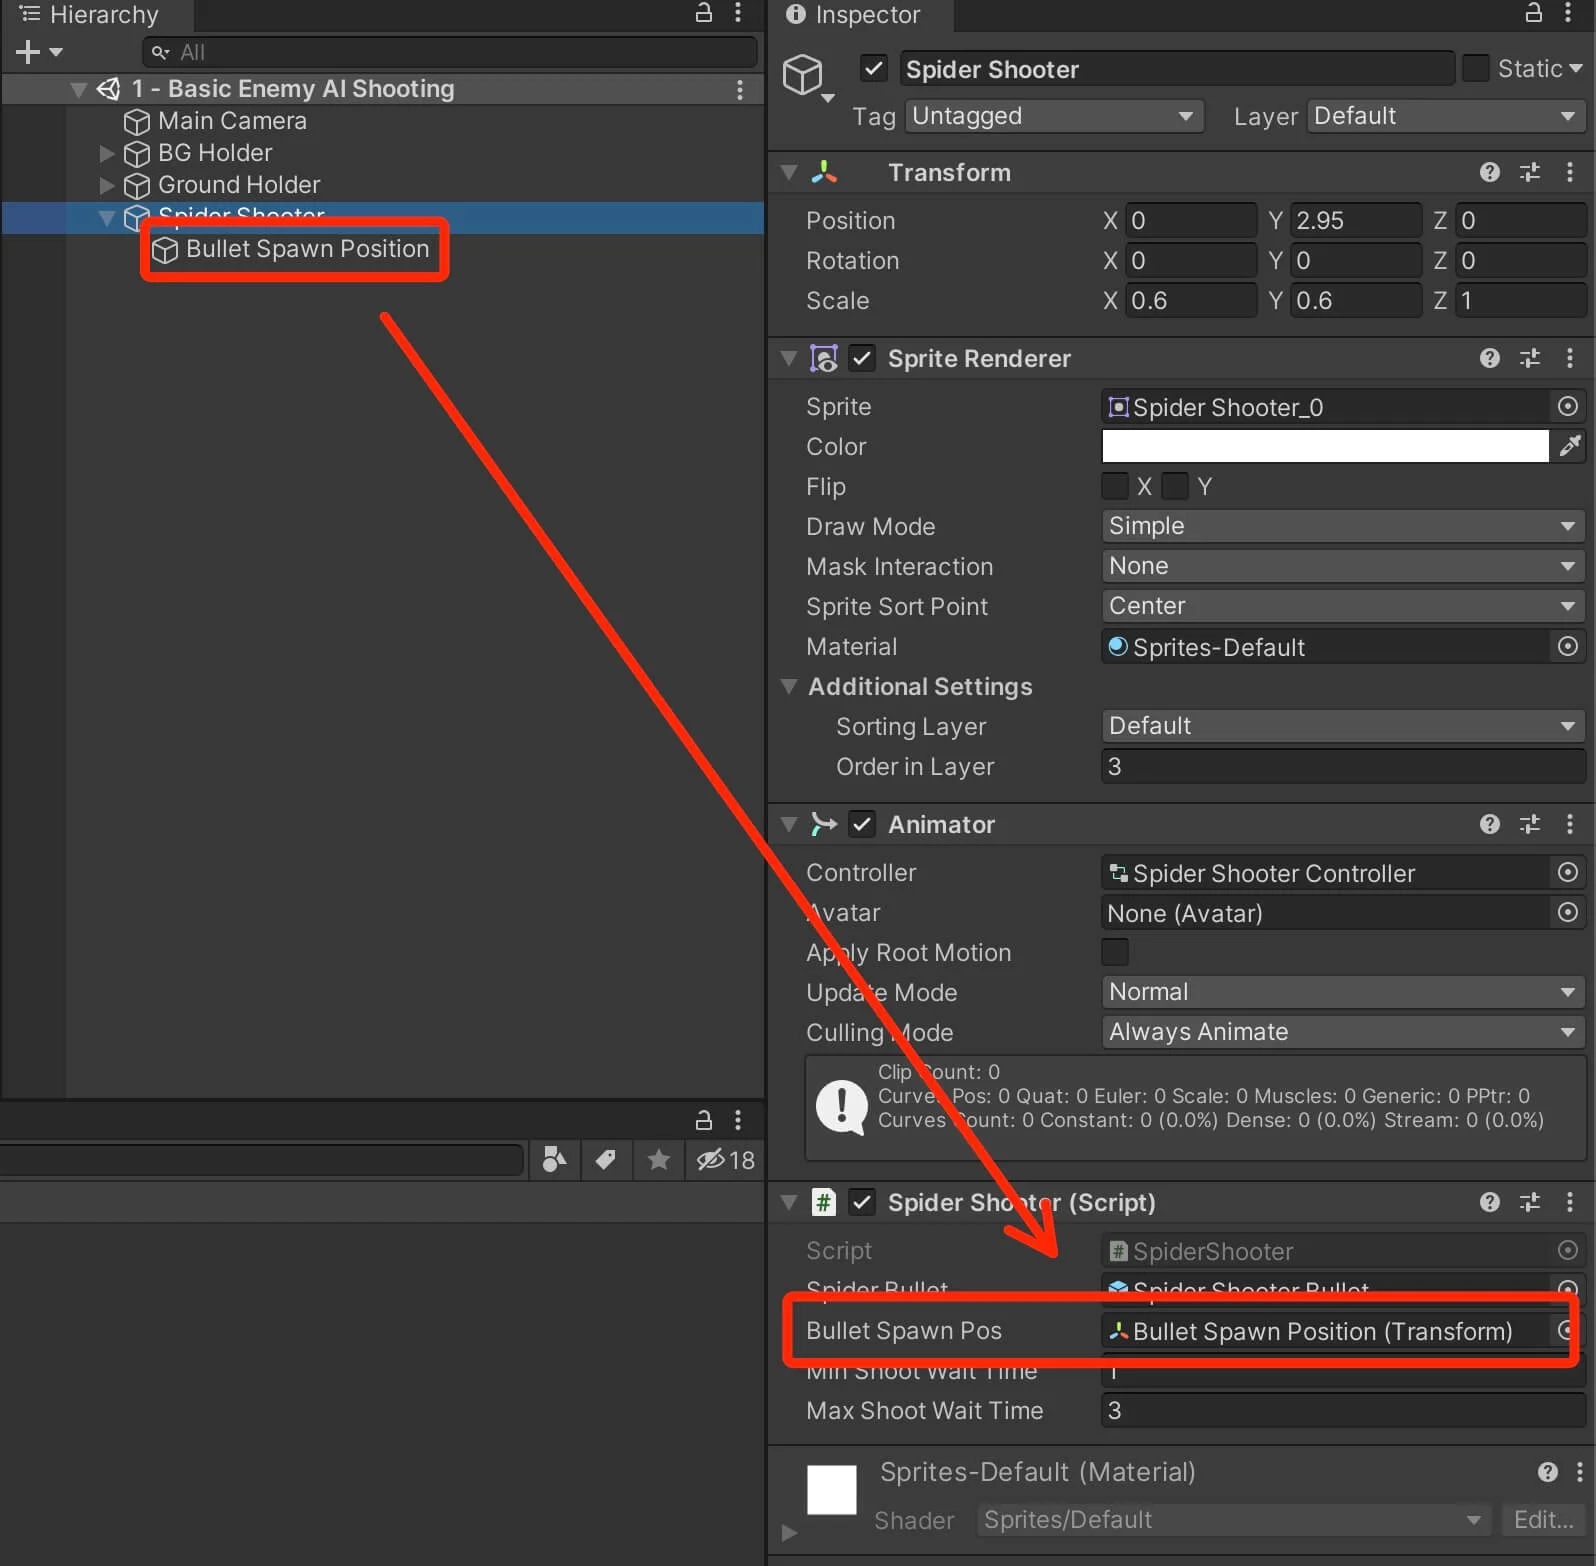Collapse the Transform component
The image size is (1596, 1566).
pos(789,173)
